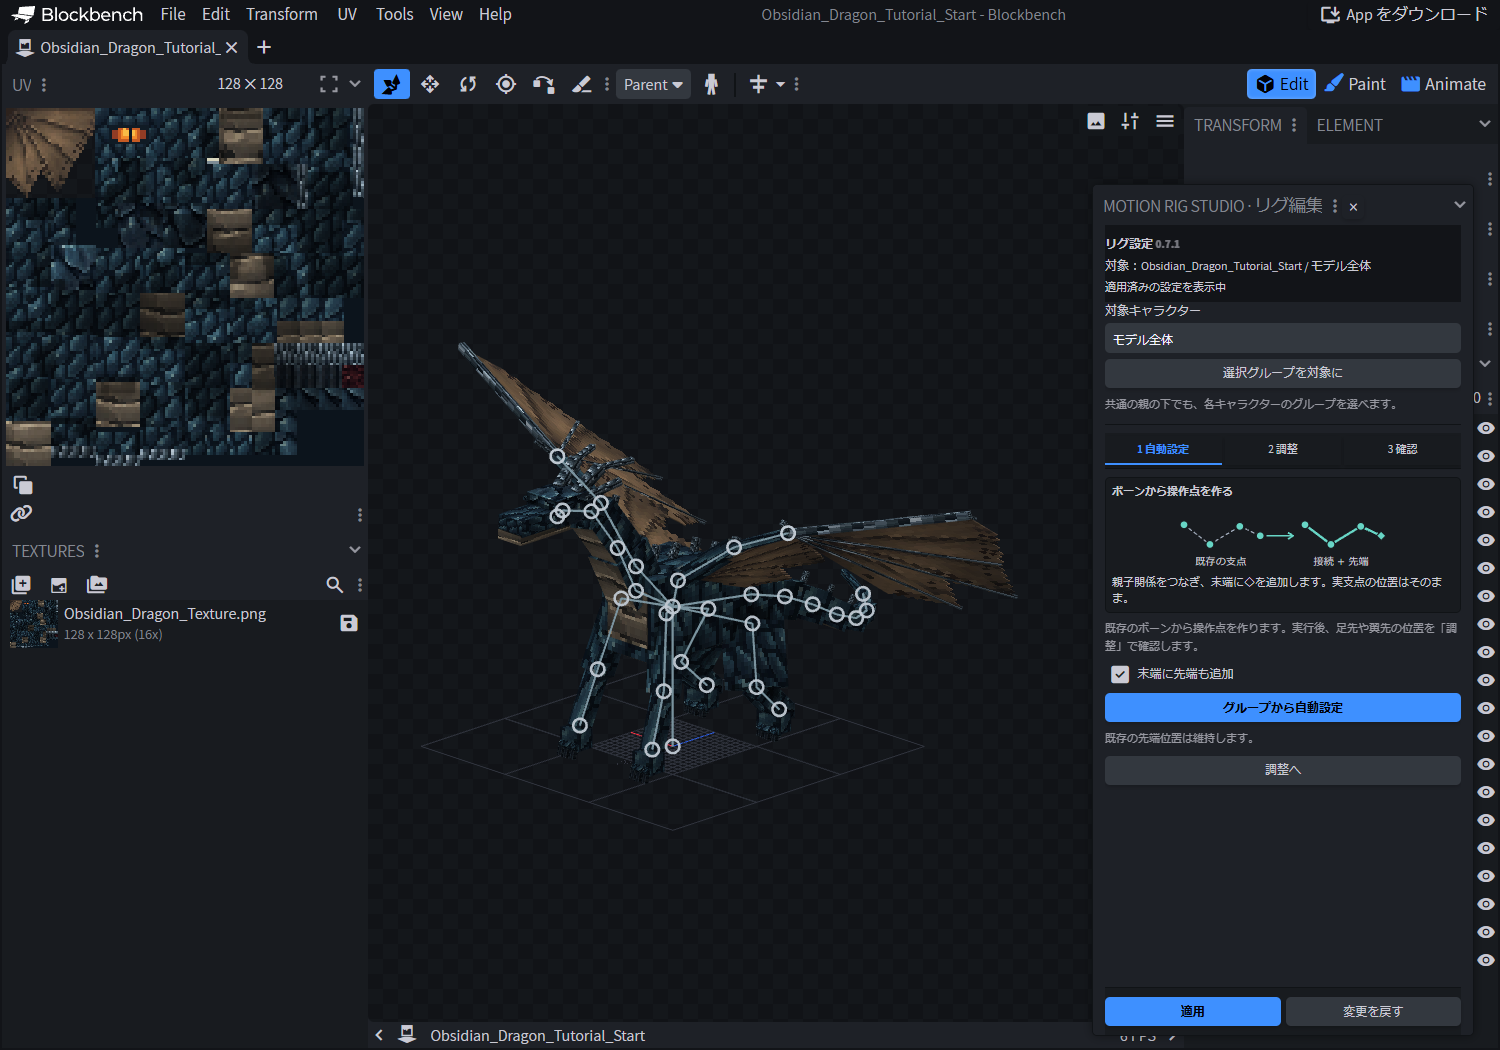Open the Tools menu
Image resolution: width=1500 pixels, height=1050 pixels.
(394, 14)
